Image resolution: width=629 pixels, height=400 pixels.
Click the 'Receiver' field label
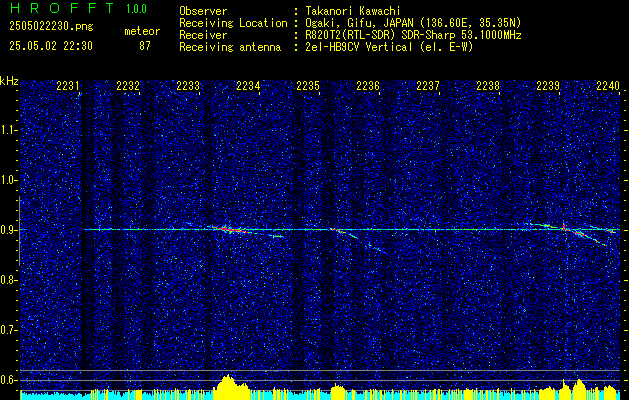click(x=203, y=35)
